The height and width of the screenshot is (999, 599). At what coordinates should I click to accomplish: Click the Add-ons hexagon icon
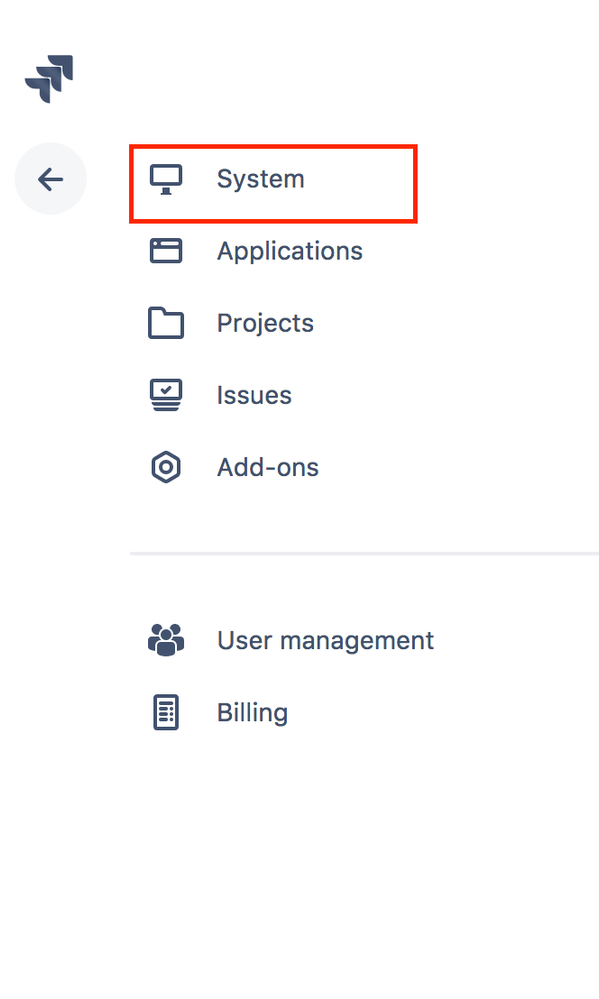tap(166, 467)
